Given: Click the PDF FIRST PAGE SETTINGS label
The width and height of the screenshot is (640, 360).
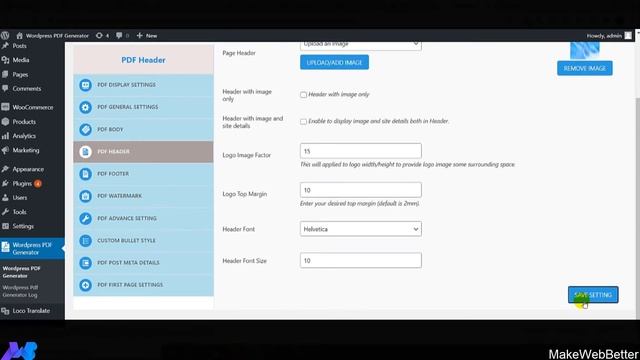Looking at the screenshot, I should [130, 284].
